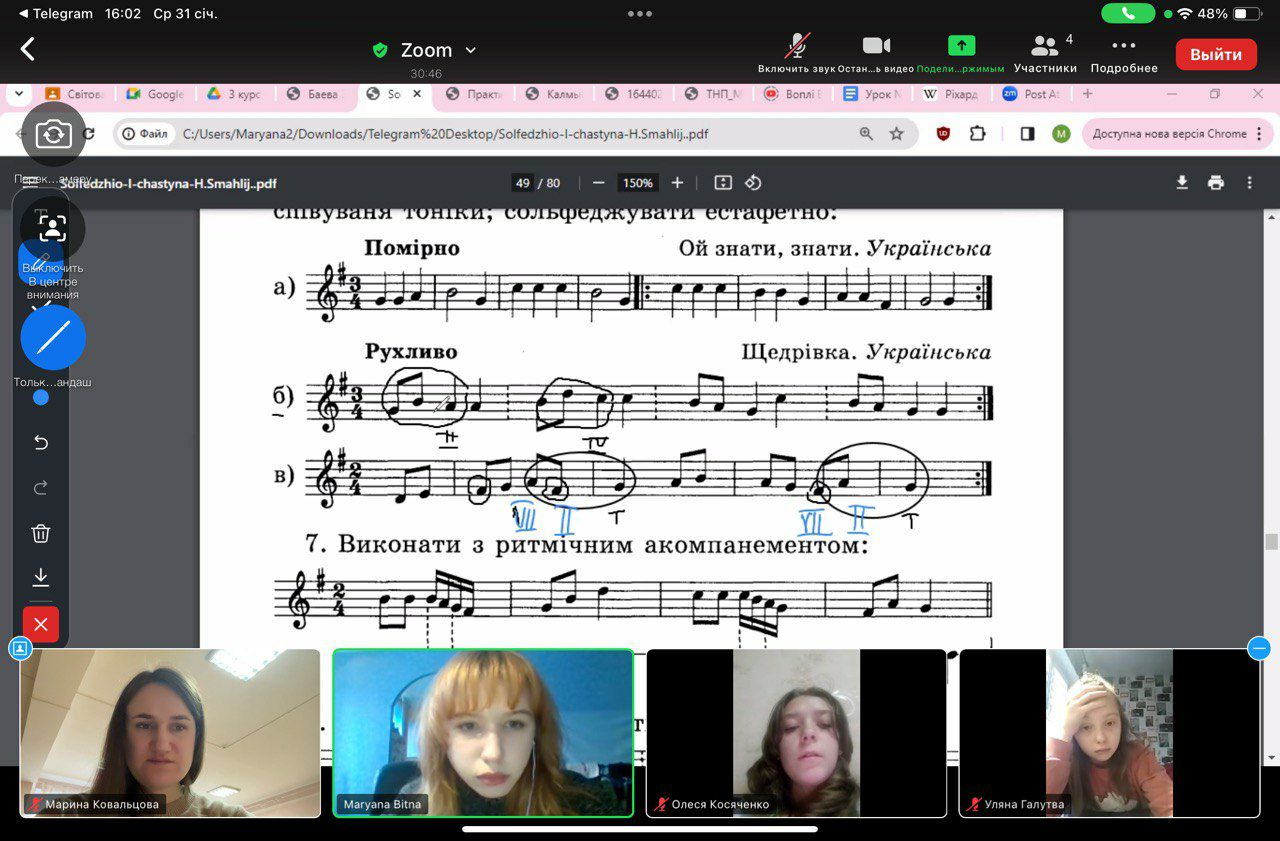1280x841 pixels.
Task: Open the More options menu
Action: (1124, 54)
